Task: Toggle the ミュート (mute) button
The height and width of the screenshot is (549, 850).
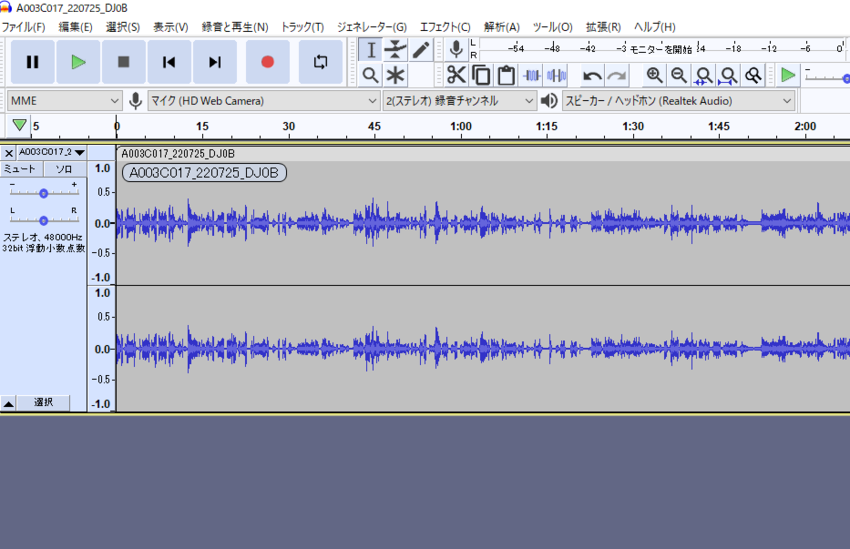Action: (21, 169)
